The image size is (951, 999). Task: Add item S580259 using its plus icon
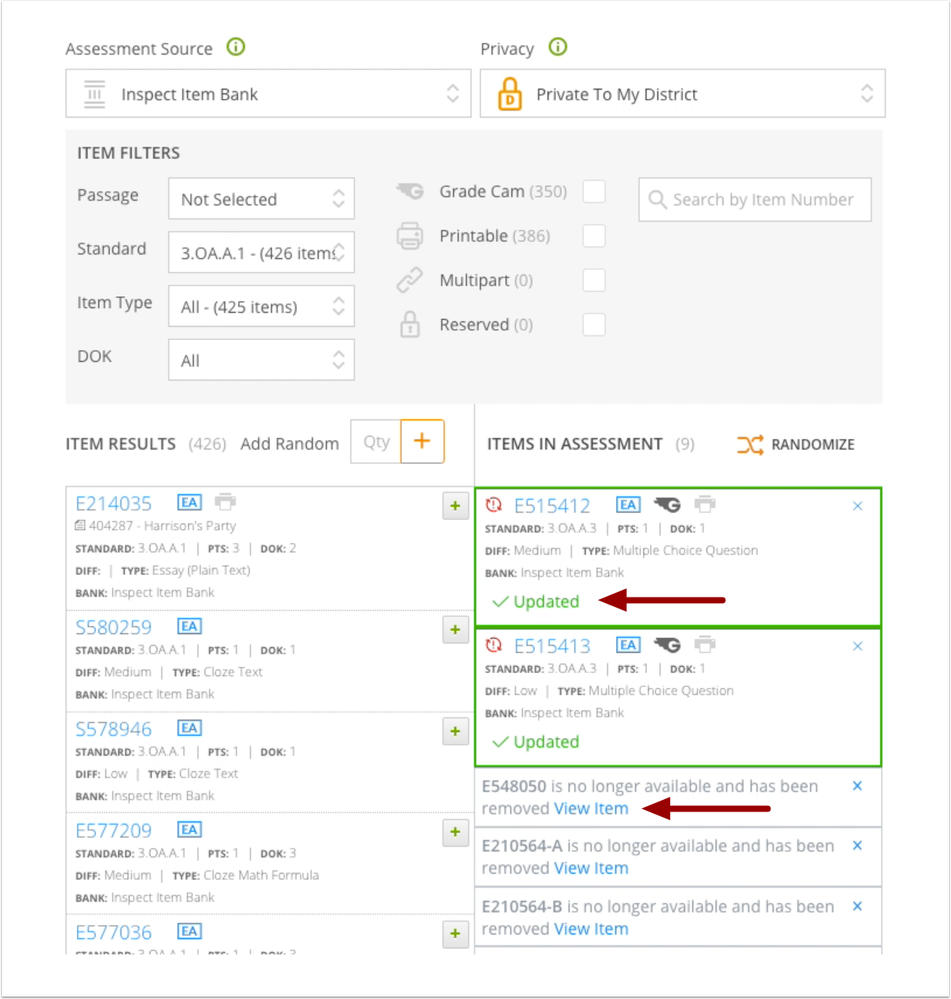pyautogui.click(x=455, y=630)
